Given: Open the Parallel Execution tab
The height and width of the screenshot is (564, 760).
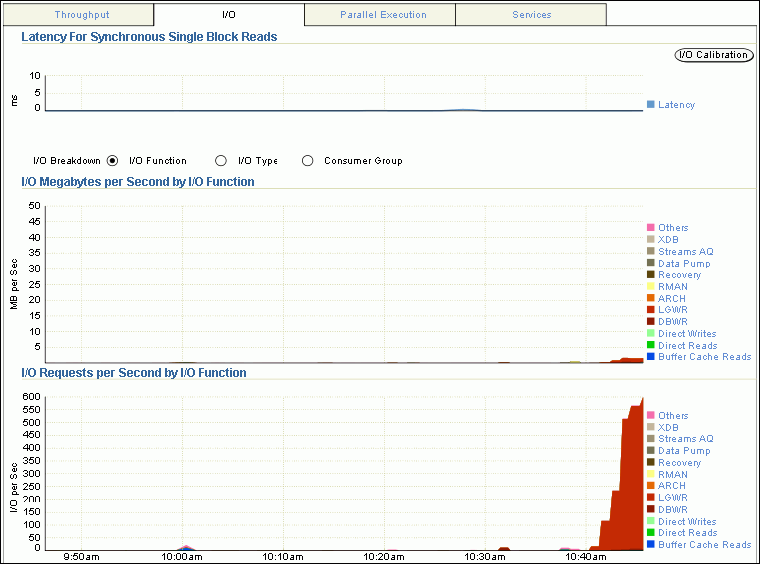Looking at the screenshot, I should [383, 15].
